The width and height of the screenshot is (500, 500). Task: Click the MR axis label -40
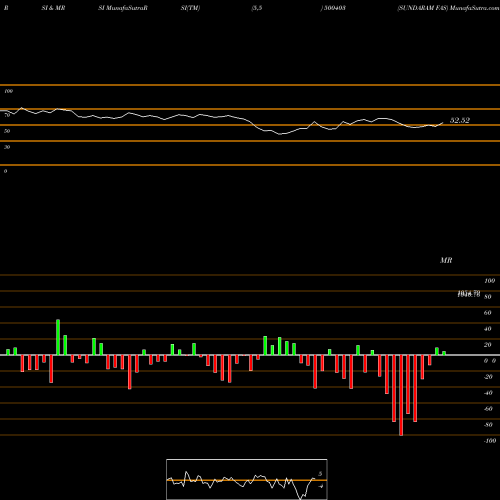point(488,393)
